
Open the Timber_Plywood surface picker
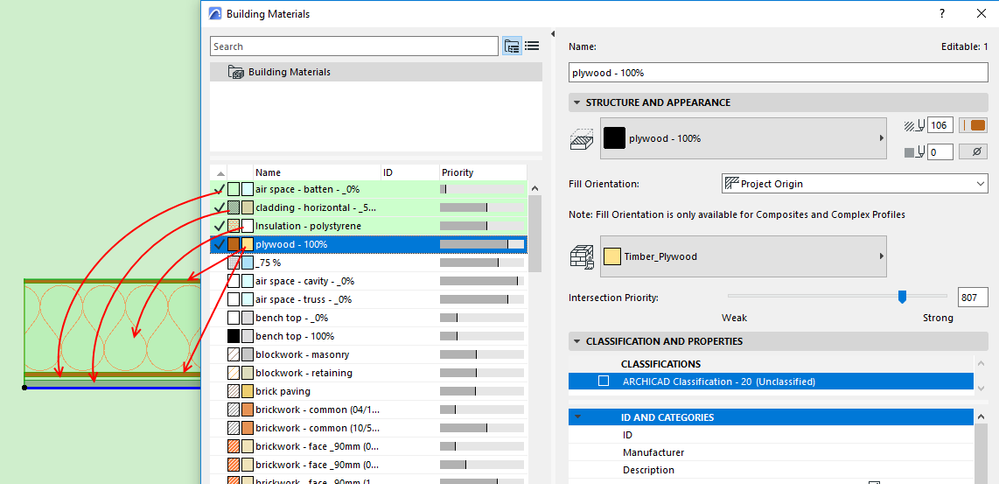pos(743,257)
